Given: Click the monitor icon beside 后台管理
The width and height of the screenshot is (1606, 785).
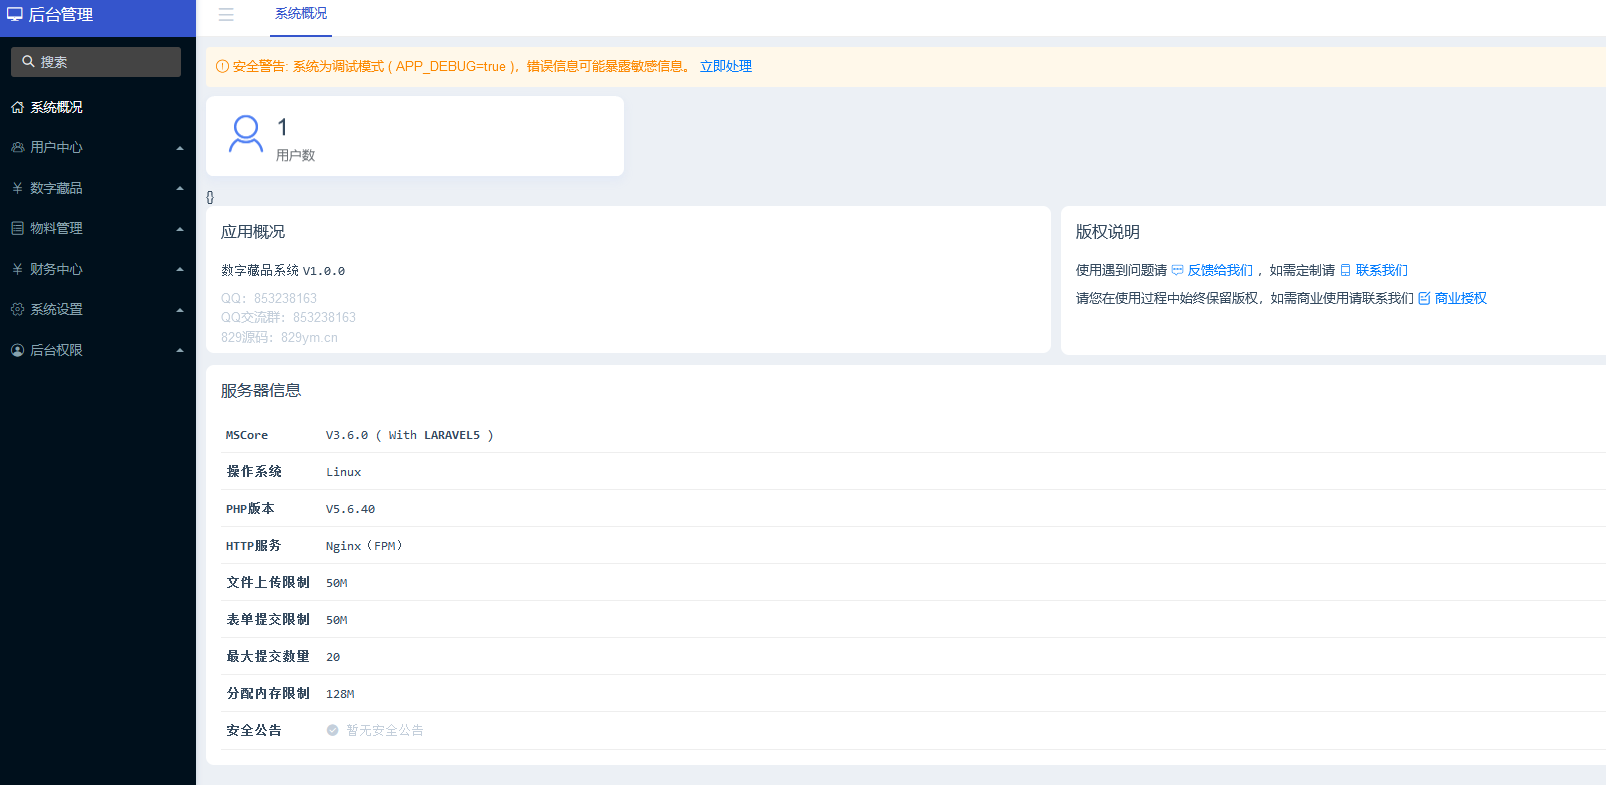Looking at the screenshot, I should click(x=15, y=15).
